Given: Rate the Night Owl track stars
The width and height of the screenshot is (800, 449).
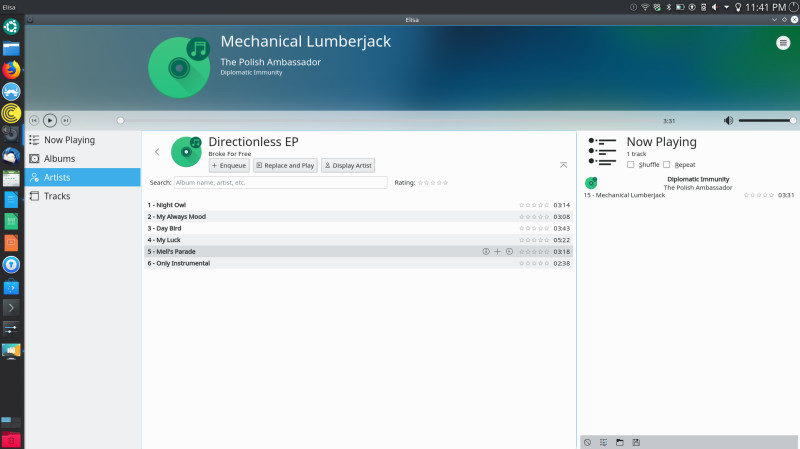Looking at the screenshot, I should [534, 205].
